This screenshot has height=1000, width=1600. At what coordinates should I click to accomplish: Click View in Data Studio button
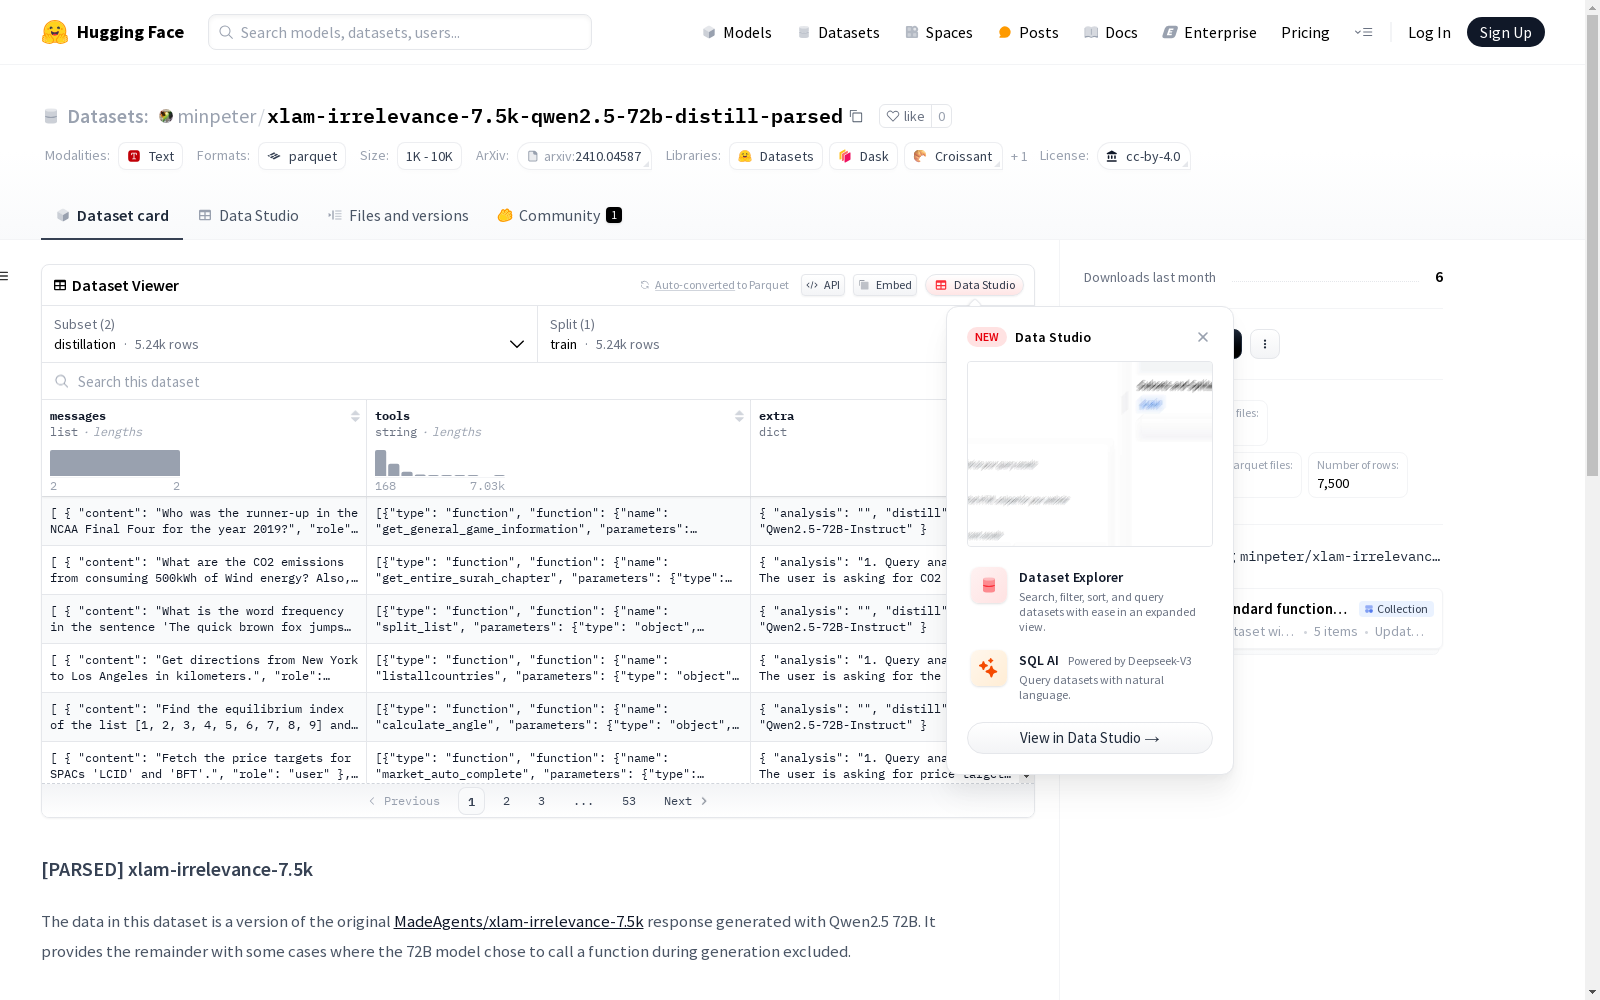[1089, 738]
